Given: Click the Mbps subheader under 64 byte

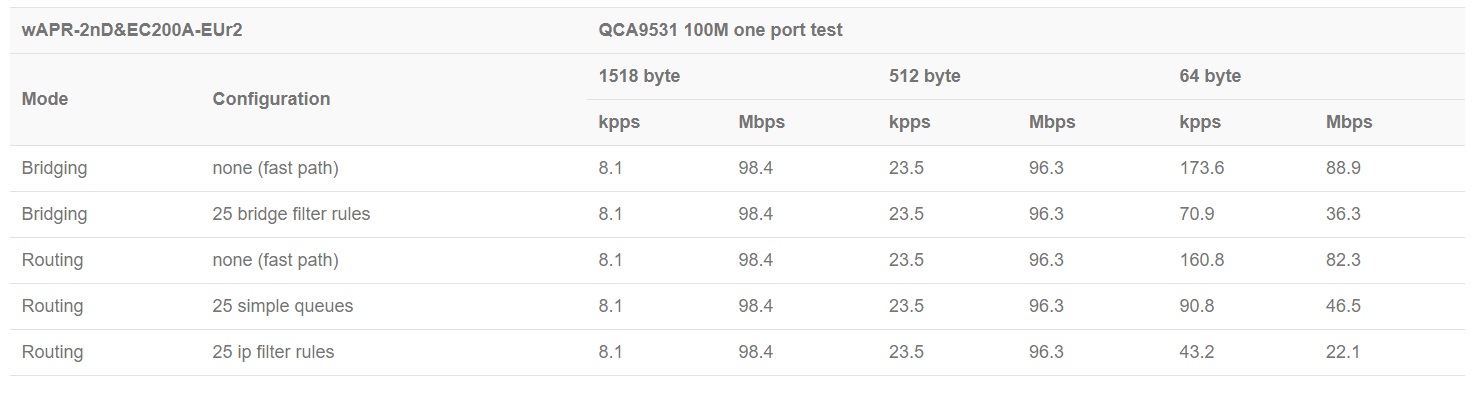Looking at the screenshot, I should pos(1349,122).
